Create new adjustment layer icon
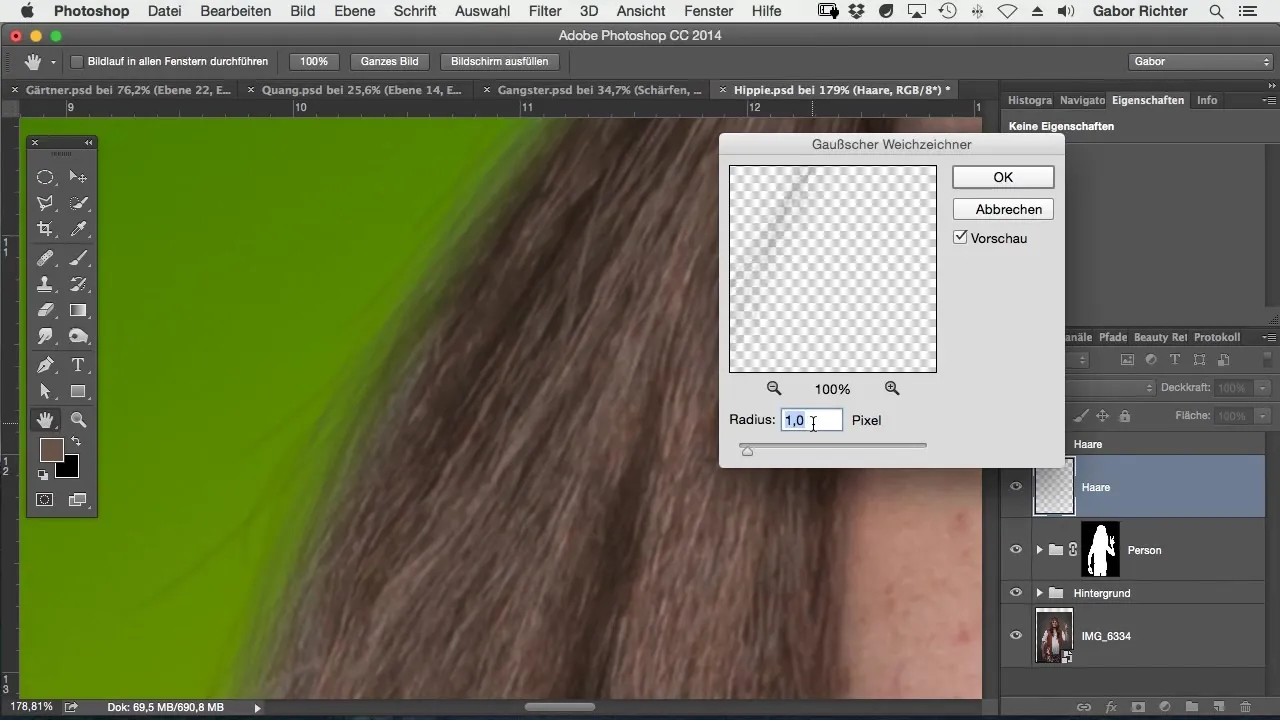The image size is (1280, 720). click(x=1165, y=707)
